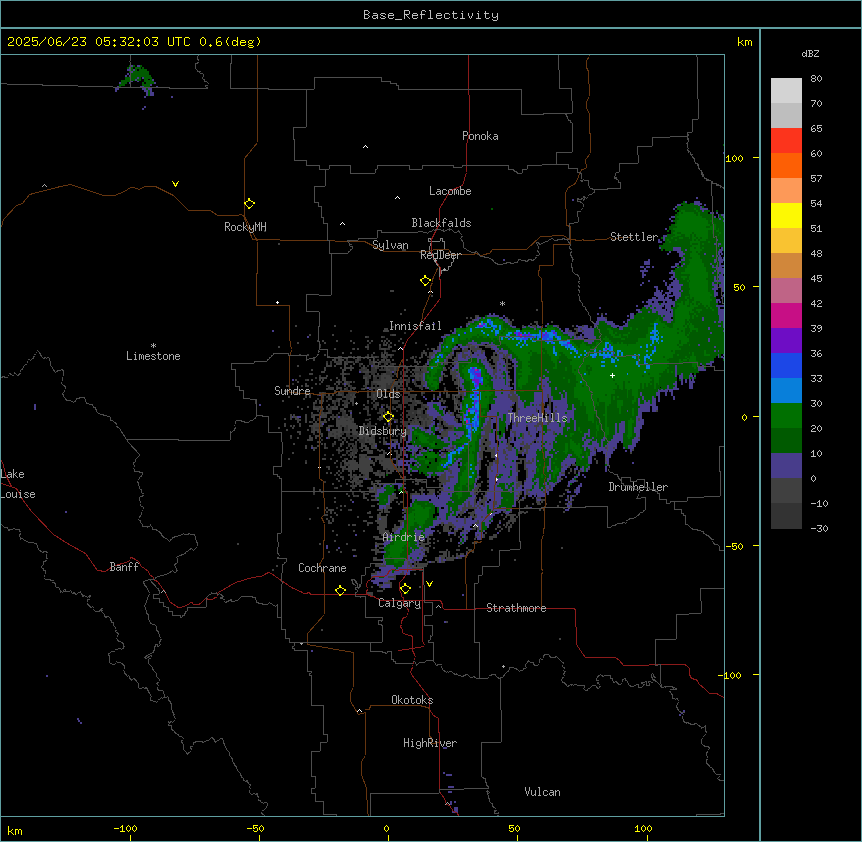Click the yellow diamond marker below Cochrane
The height and width of the screenshot is (842, 862).
pyautogui.click(x=340, y=590)
